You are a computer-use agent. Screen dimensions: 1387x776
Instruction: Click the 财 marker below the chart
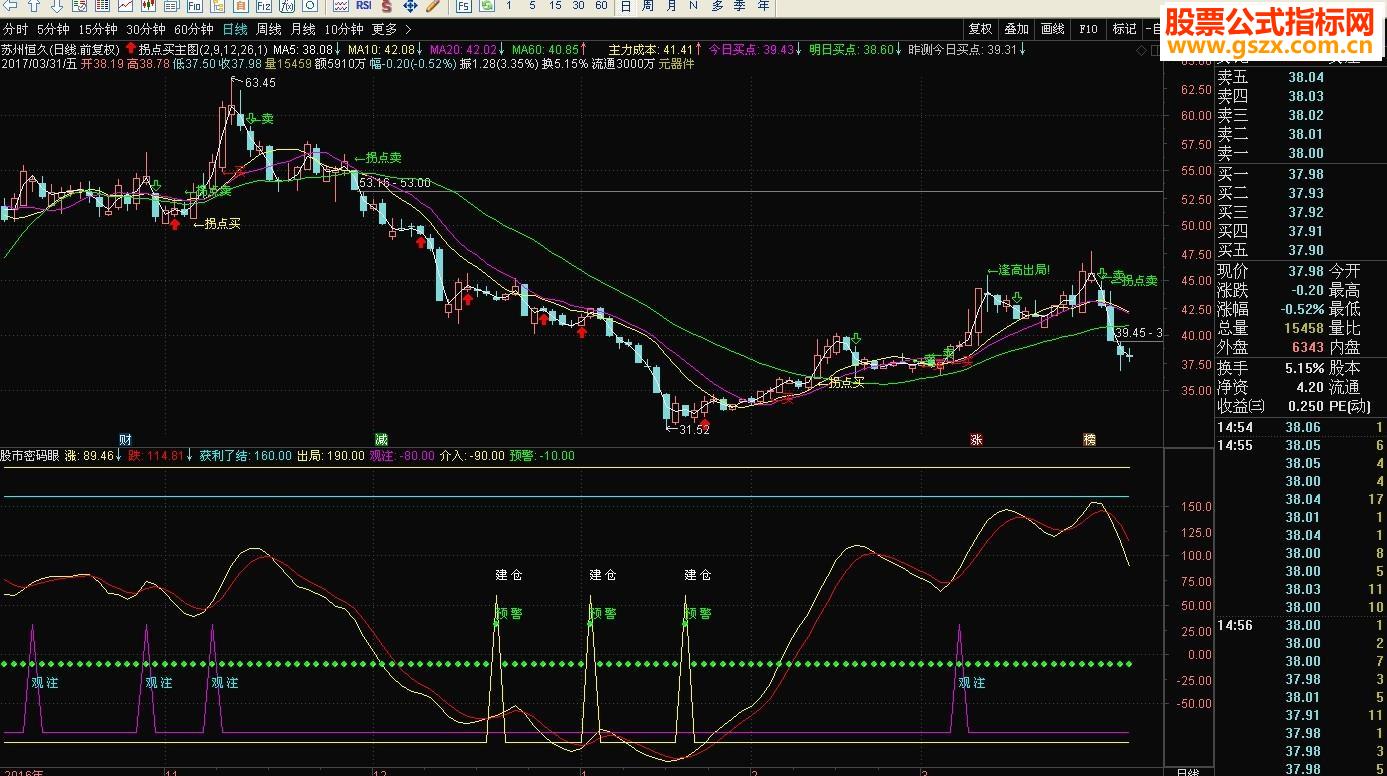125,439
